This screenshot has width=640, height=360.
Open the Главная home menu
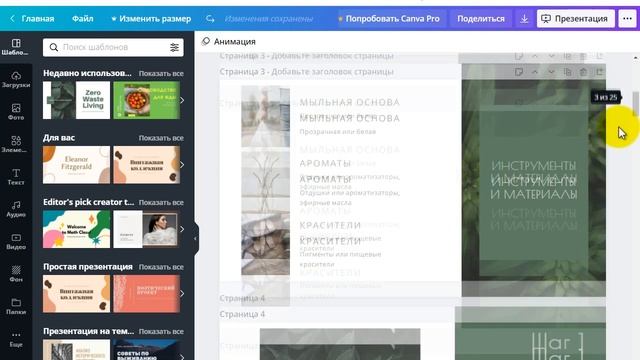click(x=38, y=19)
